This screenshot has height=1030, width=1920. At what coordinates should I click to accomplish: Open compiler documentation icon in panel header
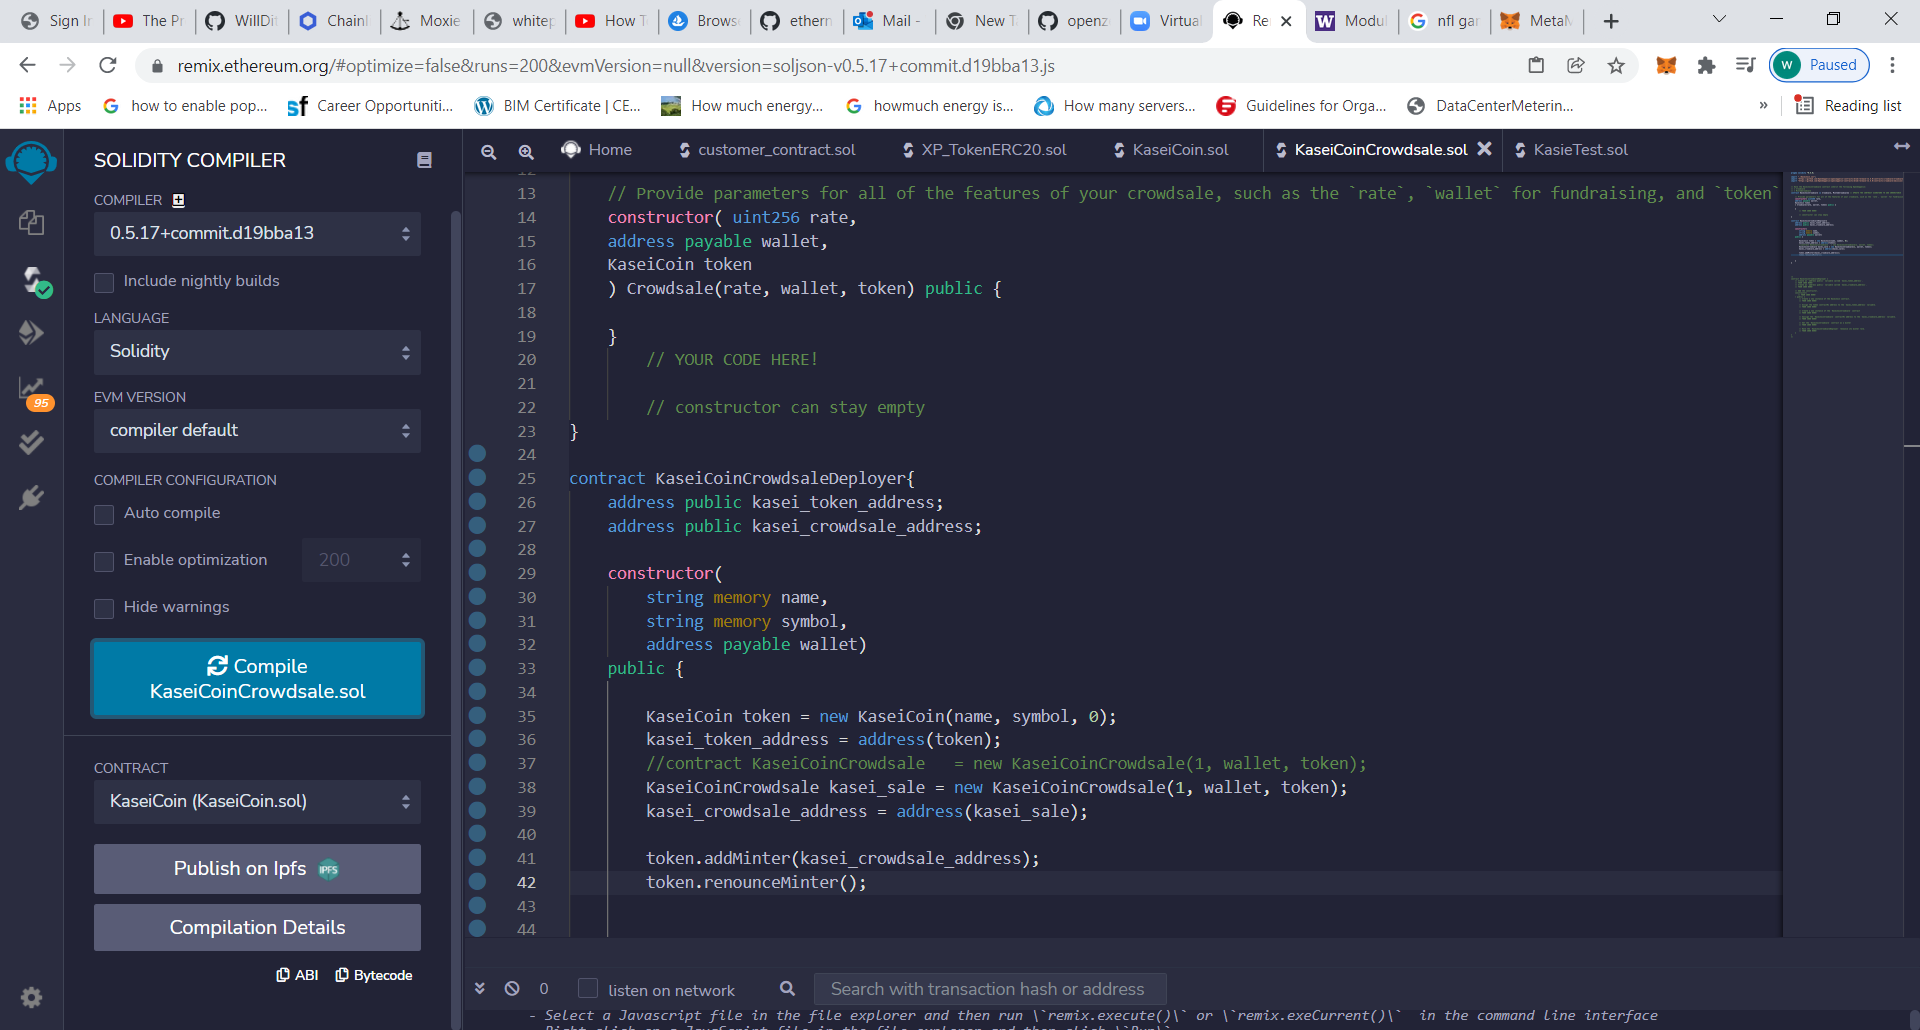click(424, 160)
